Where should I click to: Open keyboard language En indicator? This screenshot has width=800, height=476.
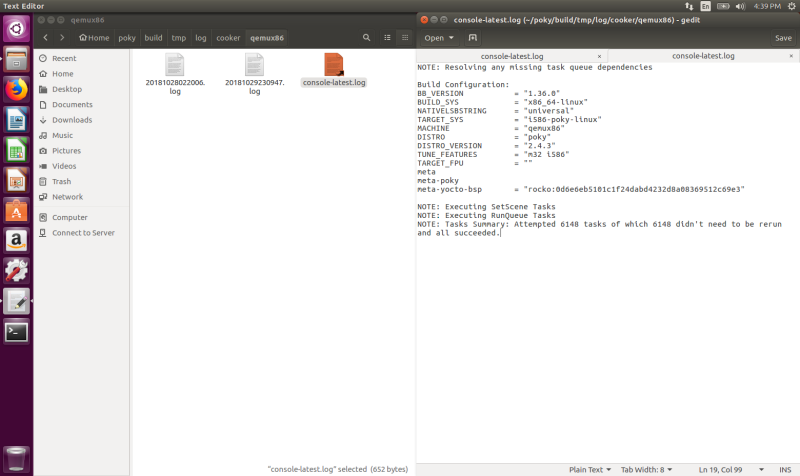(706, 6)
